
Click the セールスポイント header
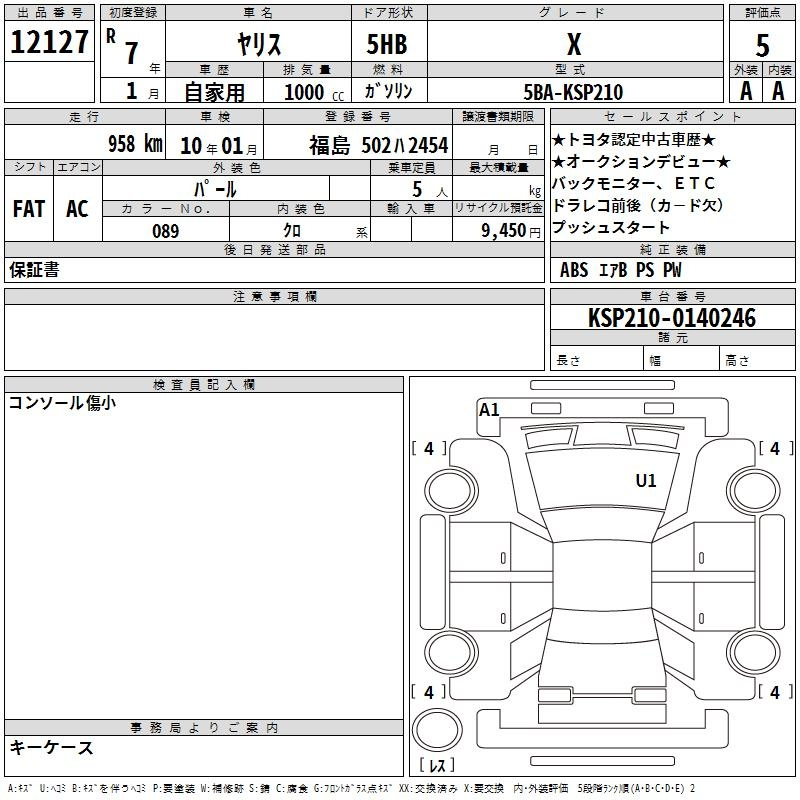click(672, 116)
